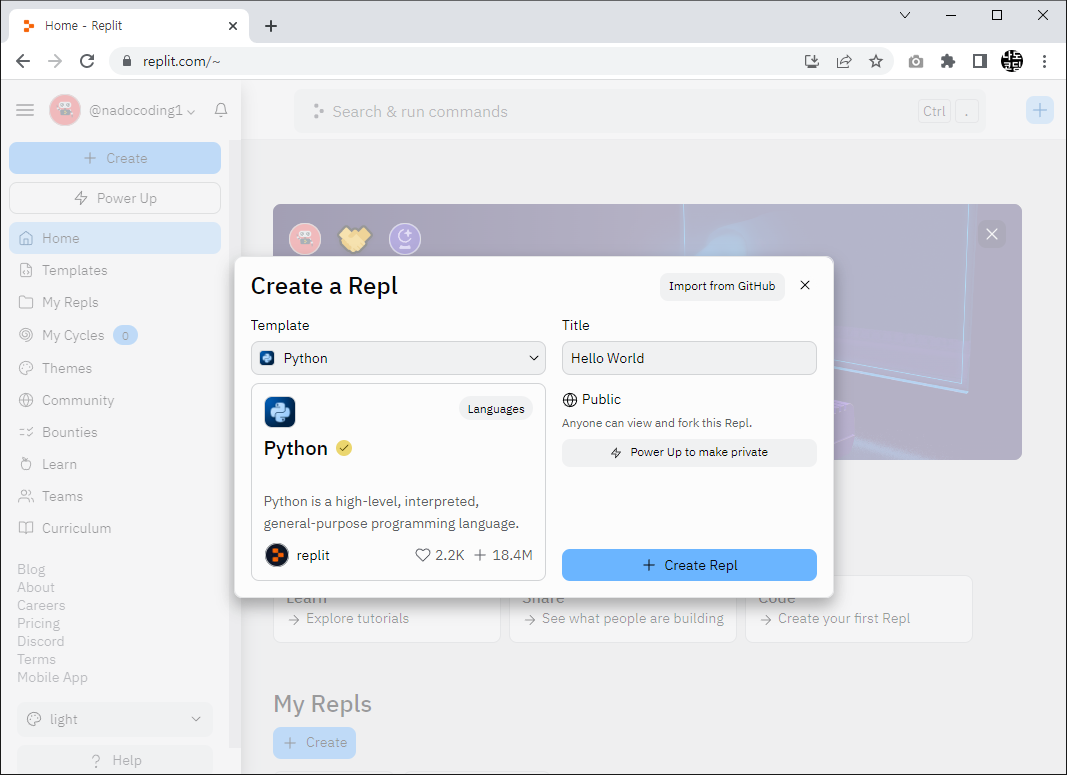Open the light theme selector
Image resolution: width=1067 pixels, height=775 pixels.
tap(115, 719)
